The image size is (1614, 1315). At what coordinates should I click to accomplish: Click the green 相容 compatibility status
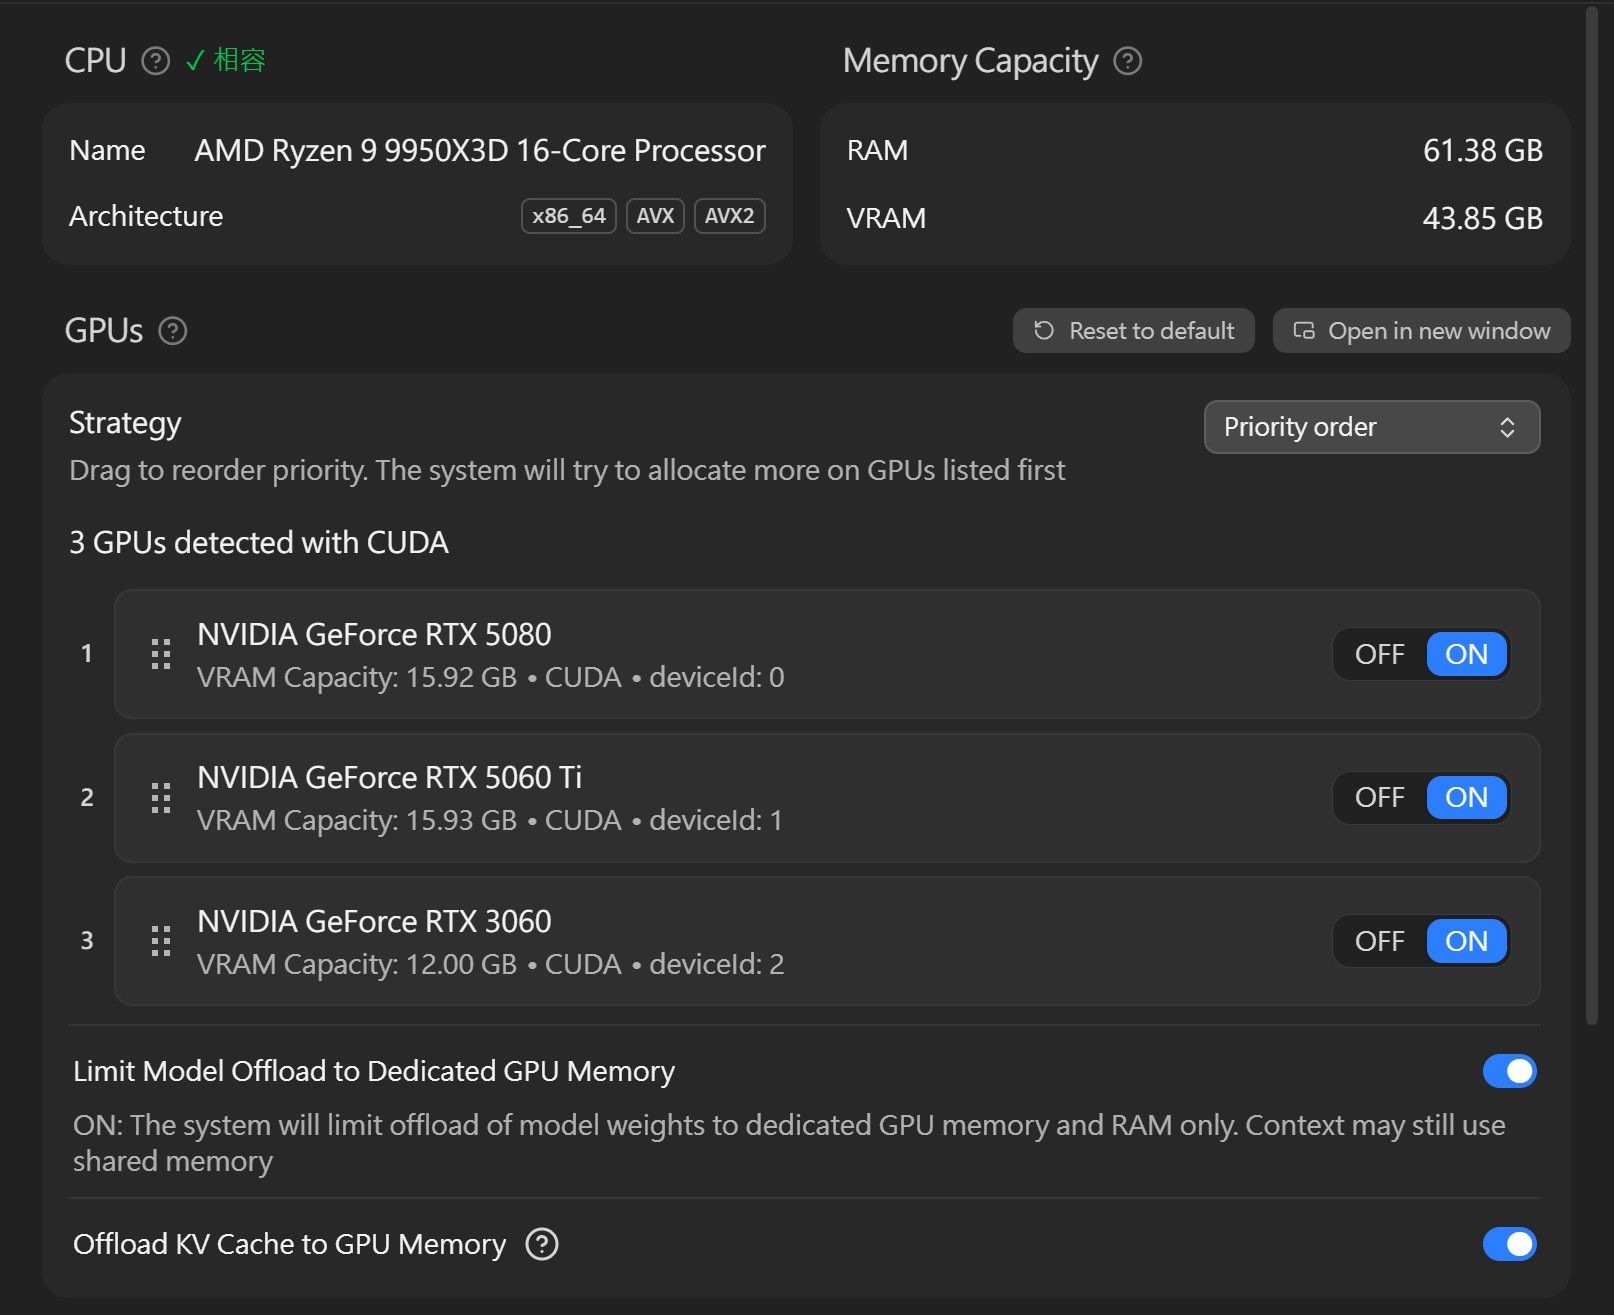tap(226, 61)
